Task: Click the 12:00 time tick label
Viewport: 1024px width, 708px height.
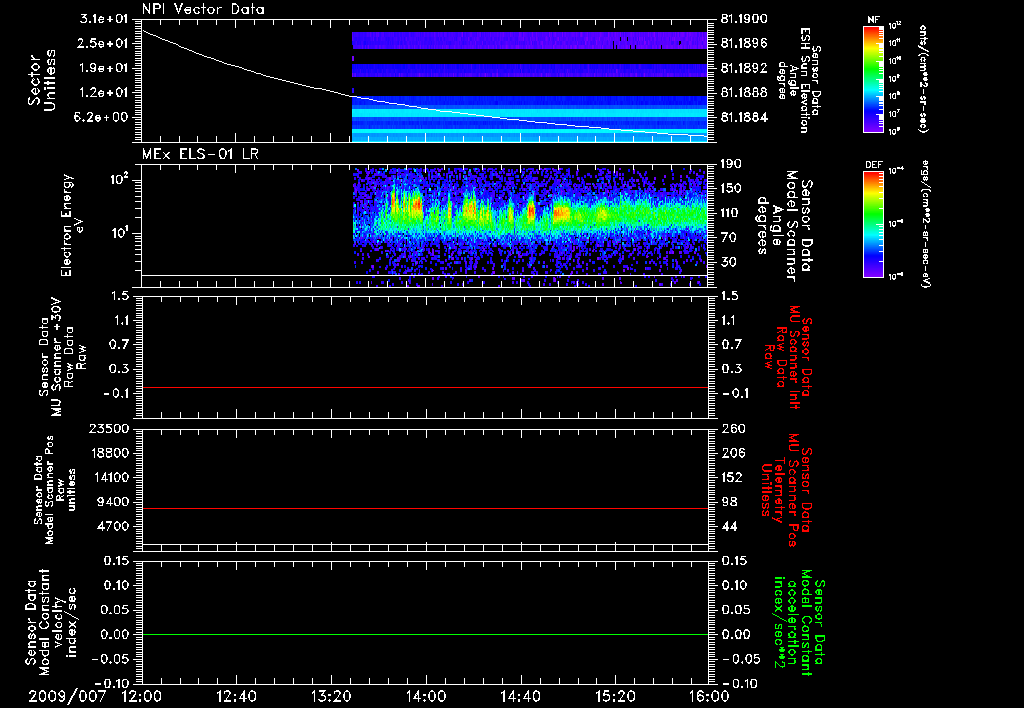Action: [x=142, y=696]
